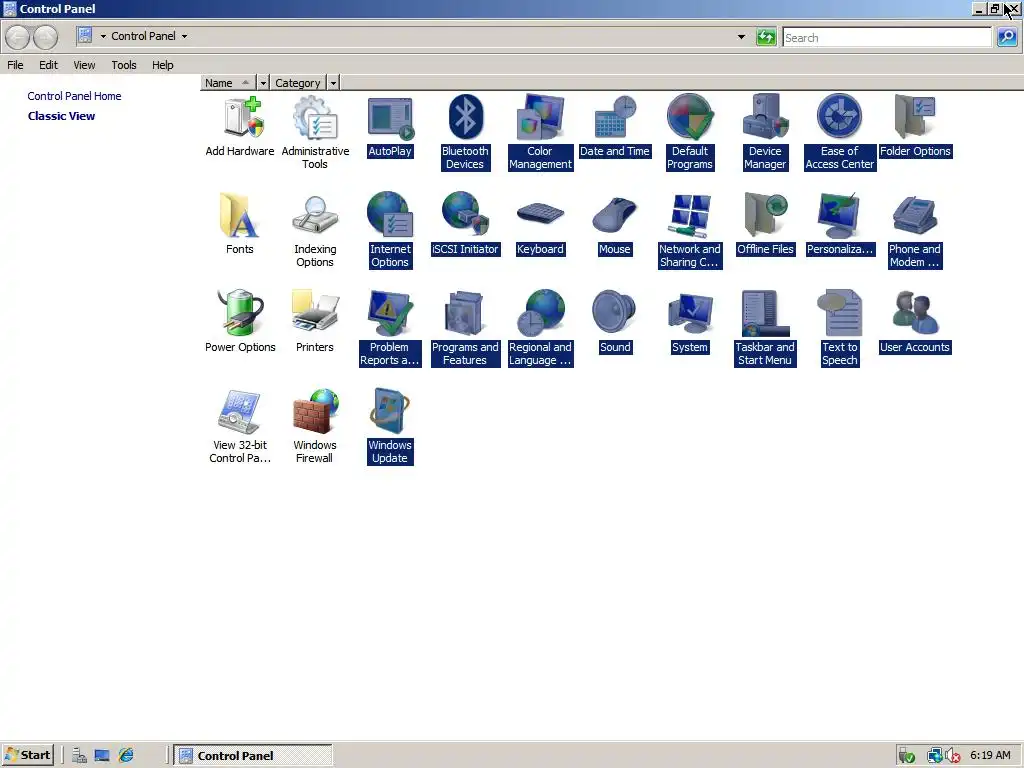The width and height of the screenshot is (1024, 768).
Task: Open View 32-bit Control Panel icon
Action: 240,426
